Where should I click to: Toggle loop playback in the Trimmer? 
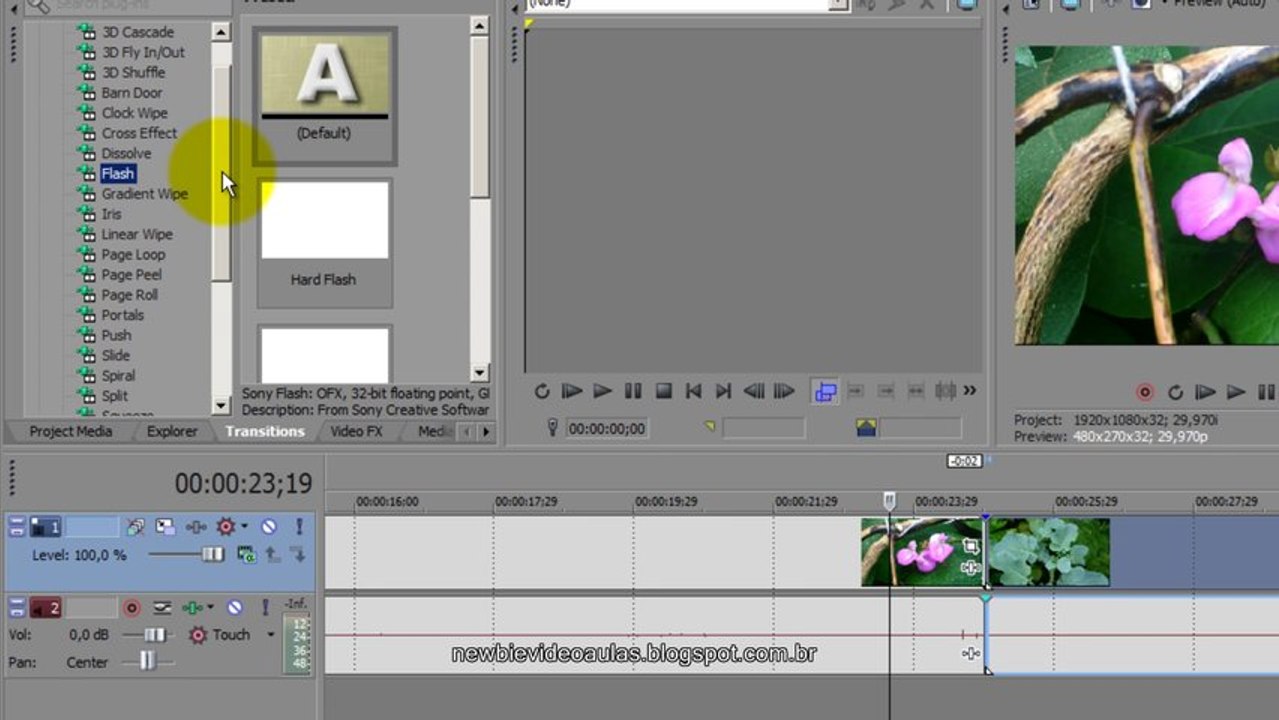[x=542, y=391]
